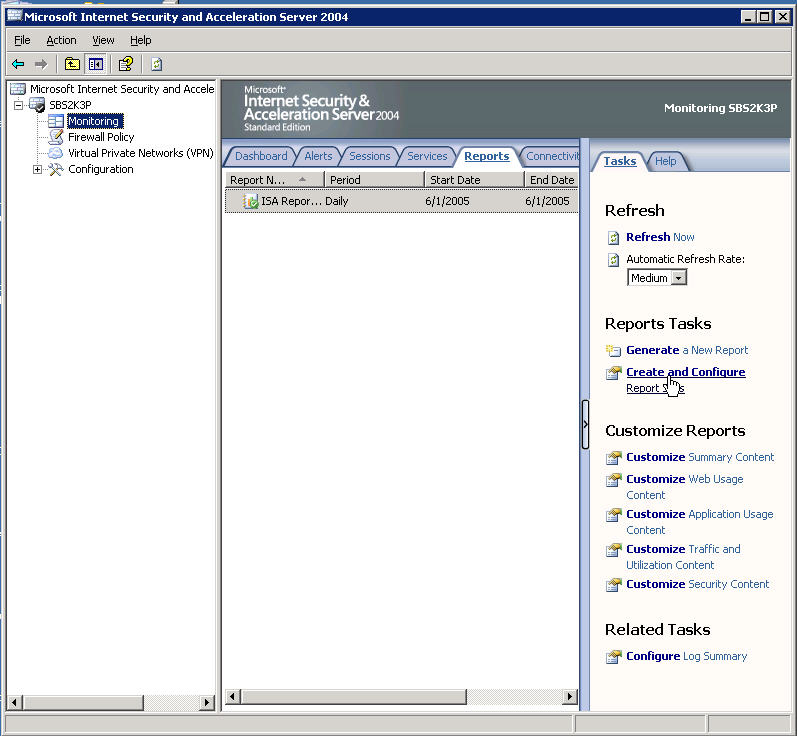797x736 pixels.
Task: Open the Action menu
Action: [61, 40]
